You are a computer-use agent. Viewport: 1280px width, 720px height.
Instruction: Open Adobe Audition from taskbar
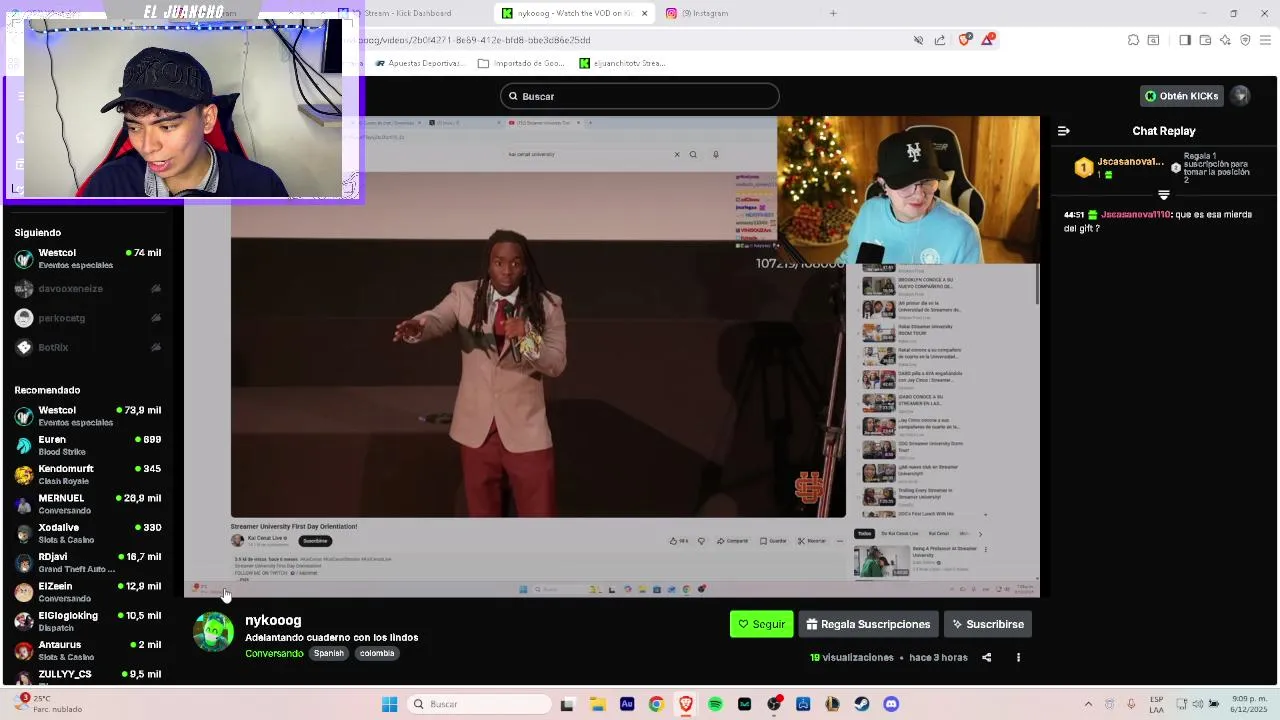pos(627,704)
